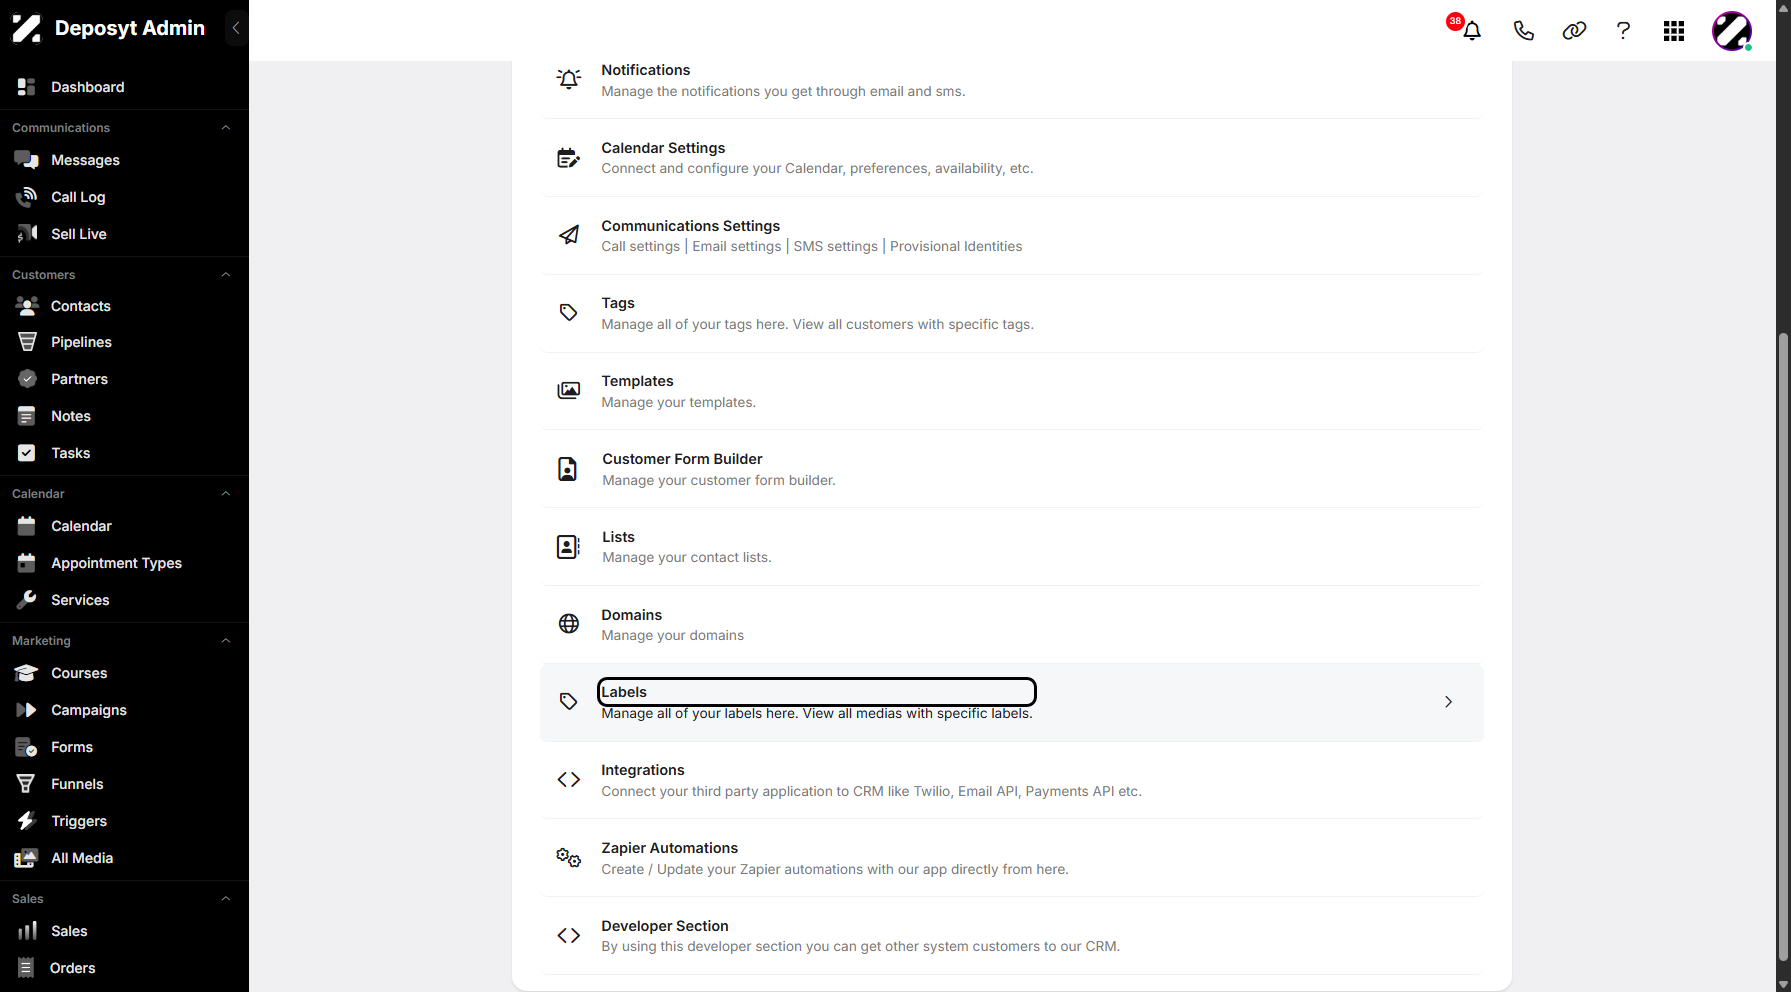Open the user profile avatar

tap(1731, 31)
